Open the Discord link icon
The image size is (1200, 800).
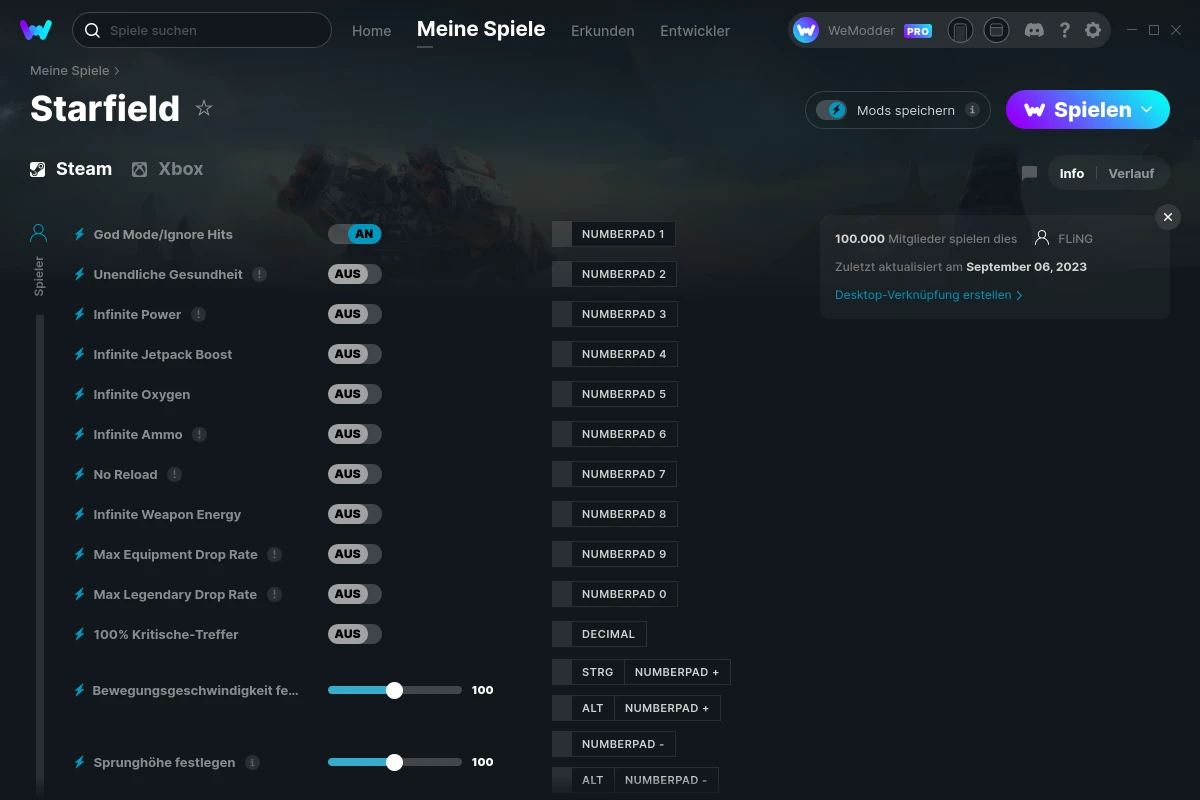point(1035,30)
